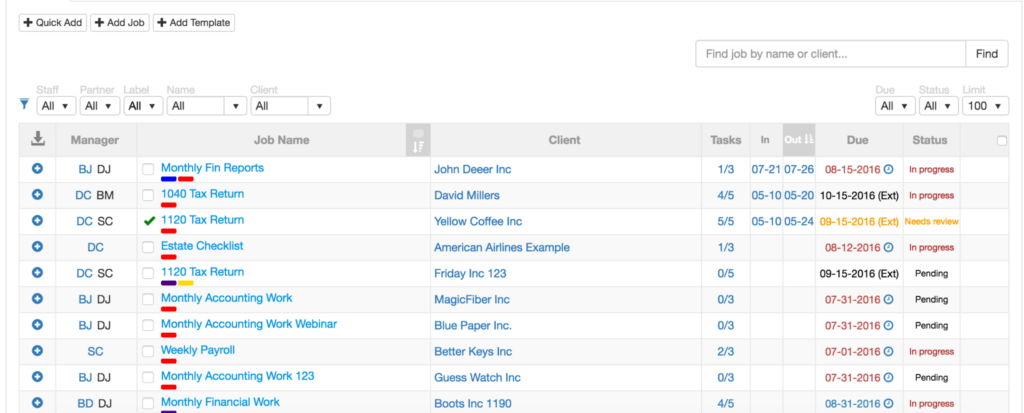Click the 5/5 tasks count for Yellow Coffee Inc
The width and height of the screenshot is (1024, 413).
(726, 222)
